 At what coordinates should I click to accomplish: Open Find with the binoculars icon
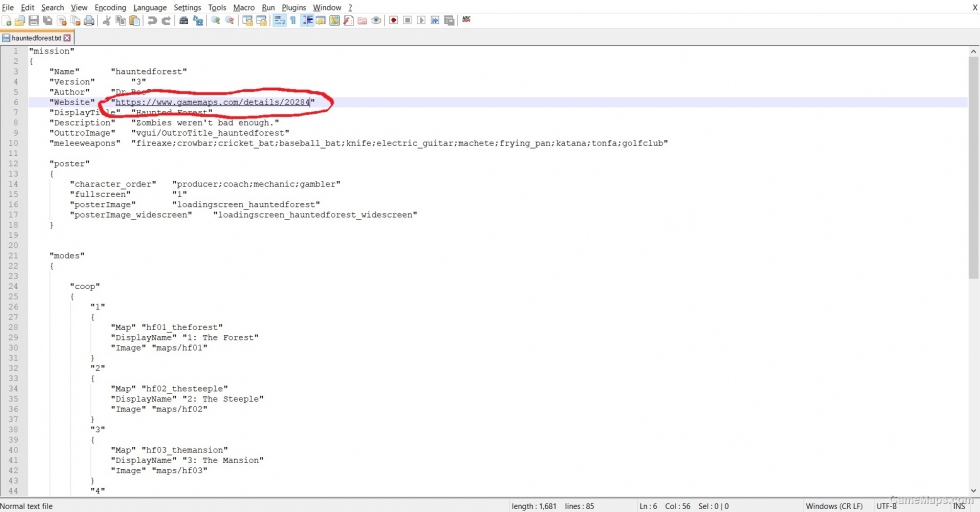pos(184,21)
